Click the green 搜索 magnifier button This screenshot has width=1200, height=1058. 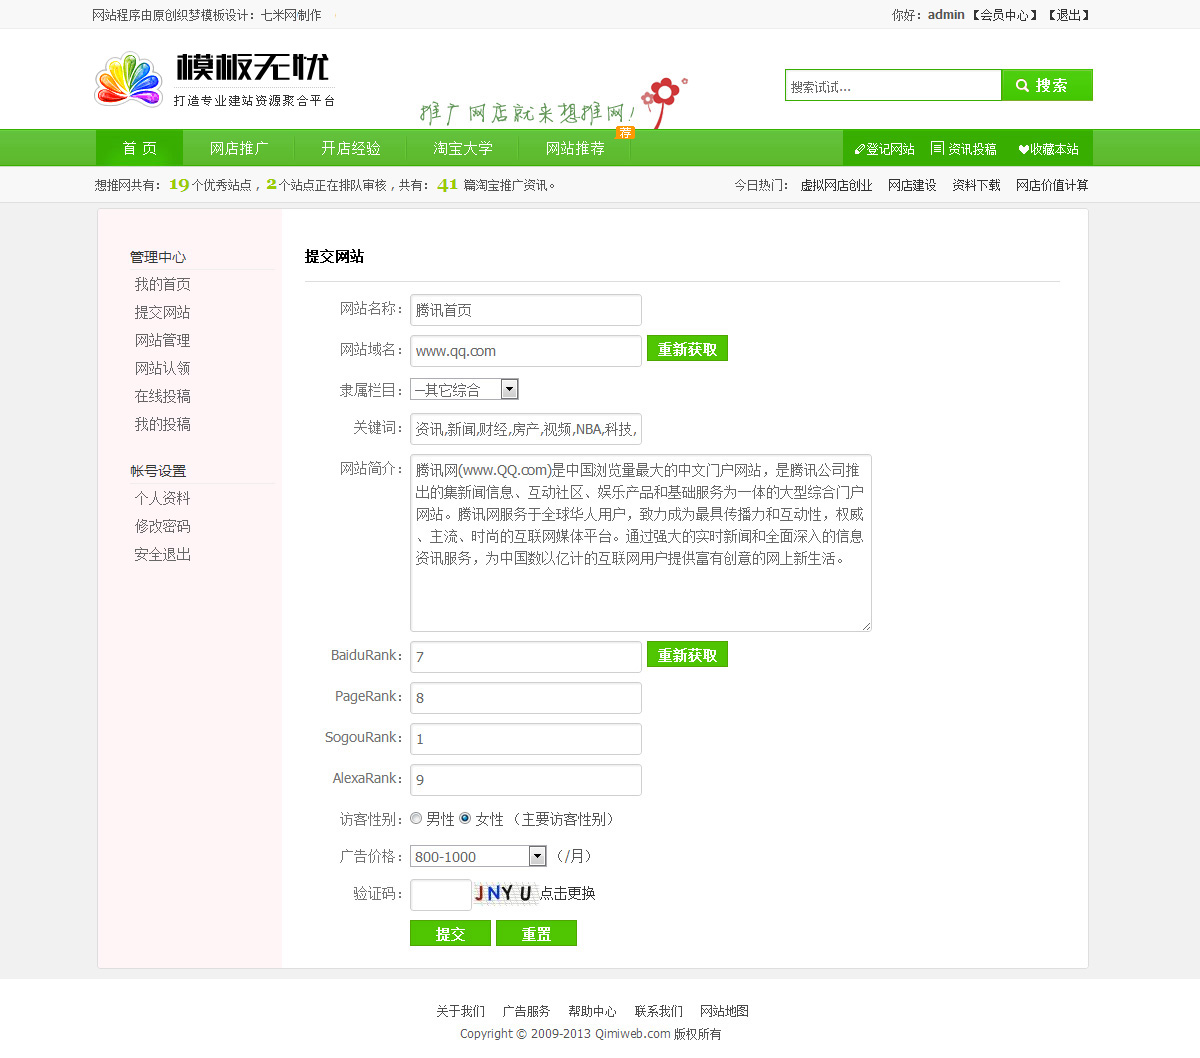1046,86
